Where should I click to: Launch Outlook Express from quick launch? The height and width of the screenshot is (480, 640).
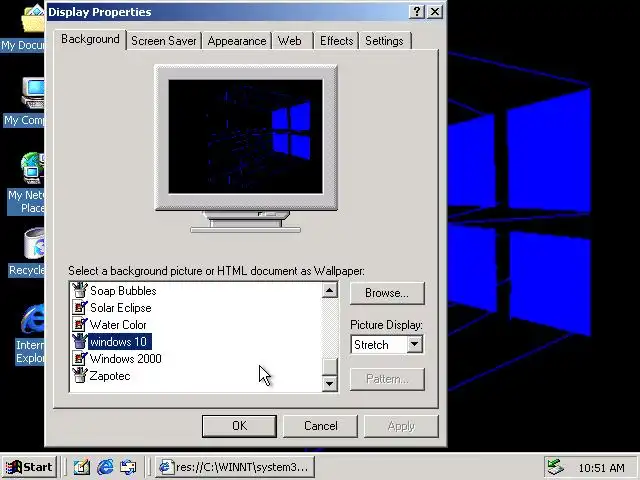(128, 467)
